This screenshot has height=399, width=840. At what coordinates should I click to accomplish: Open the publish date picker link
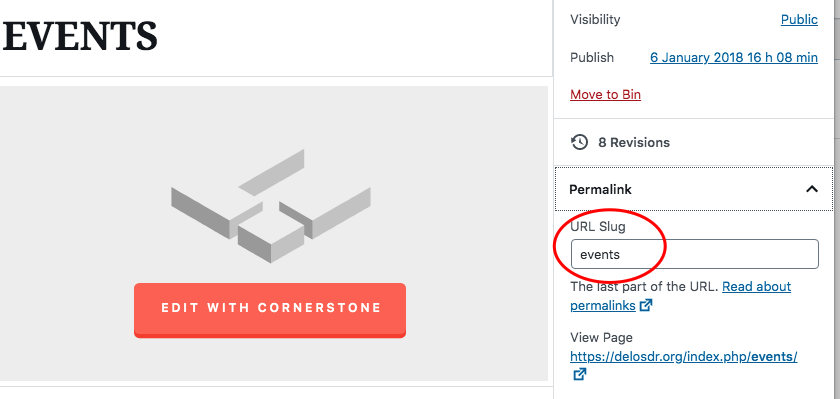tap(733, 57)
